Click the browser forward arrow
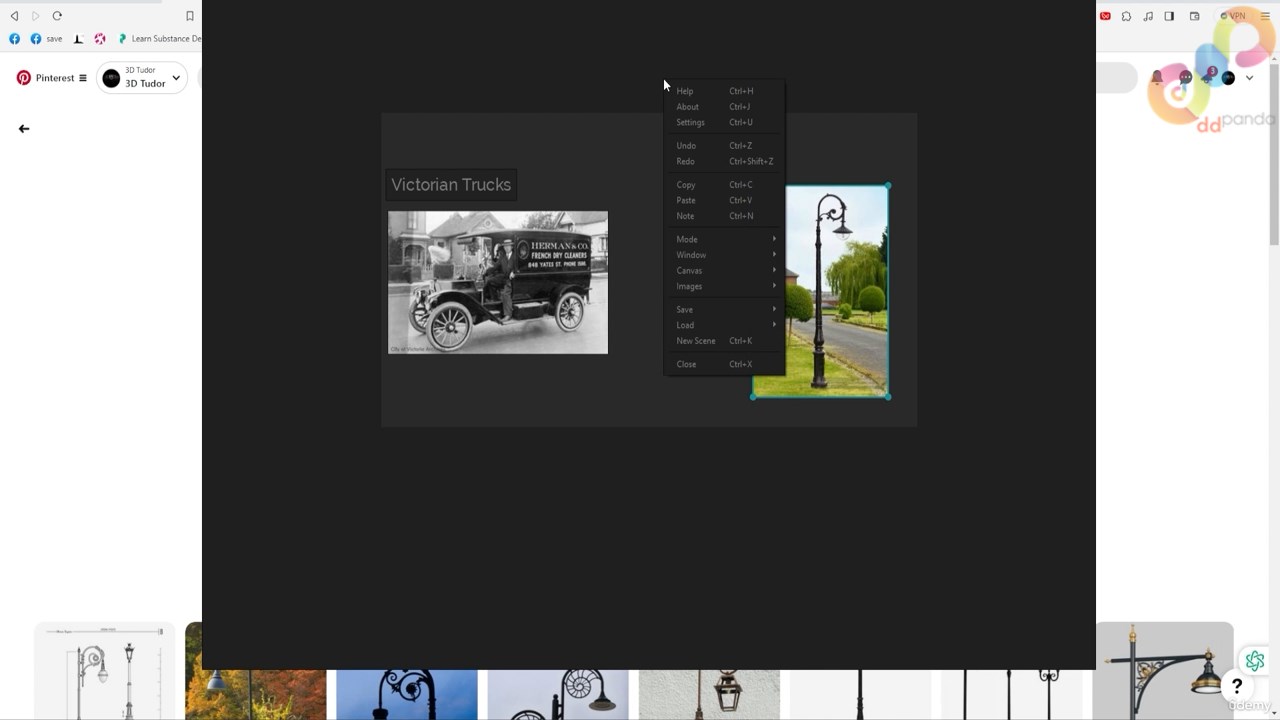The image size is (1280, 720). [35, 16]
